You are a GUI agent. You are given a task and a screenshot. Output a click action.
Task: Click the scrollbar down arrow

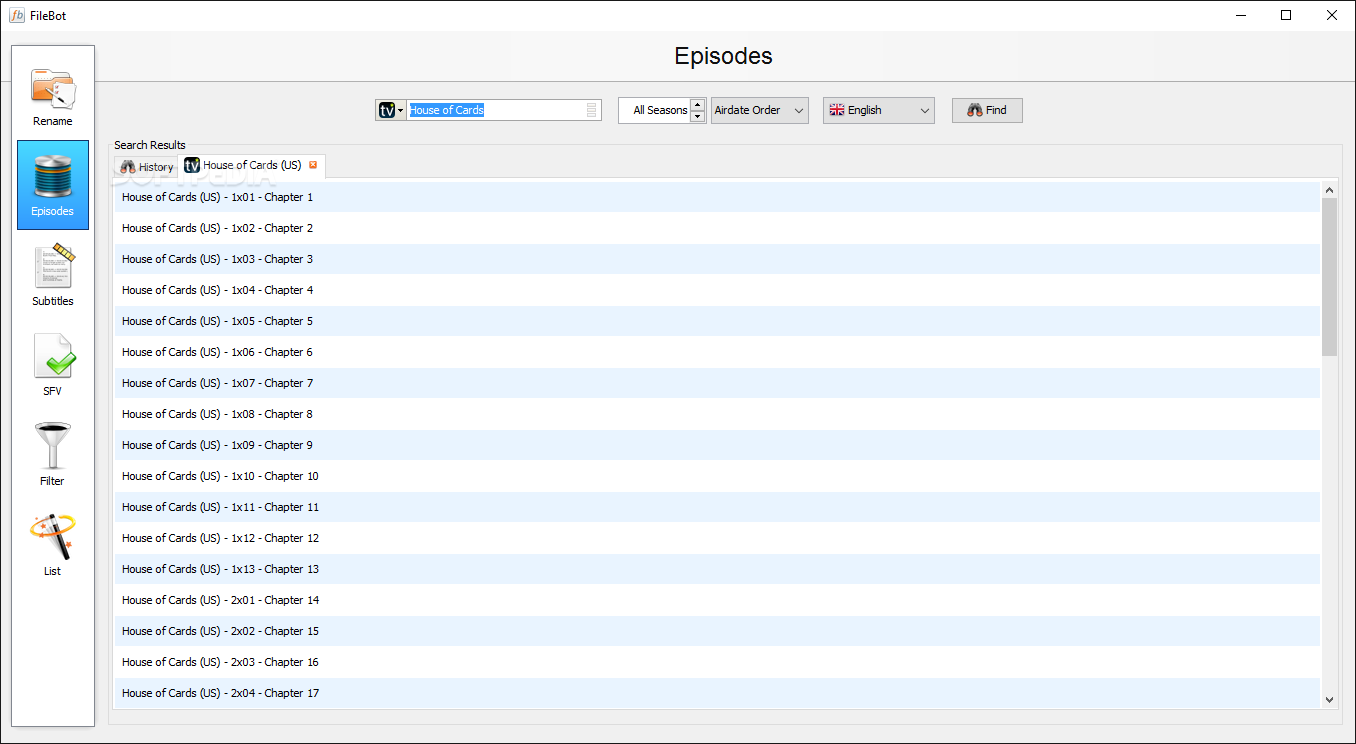click(1329, 700)
